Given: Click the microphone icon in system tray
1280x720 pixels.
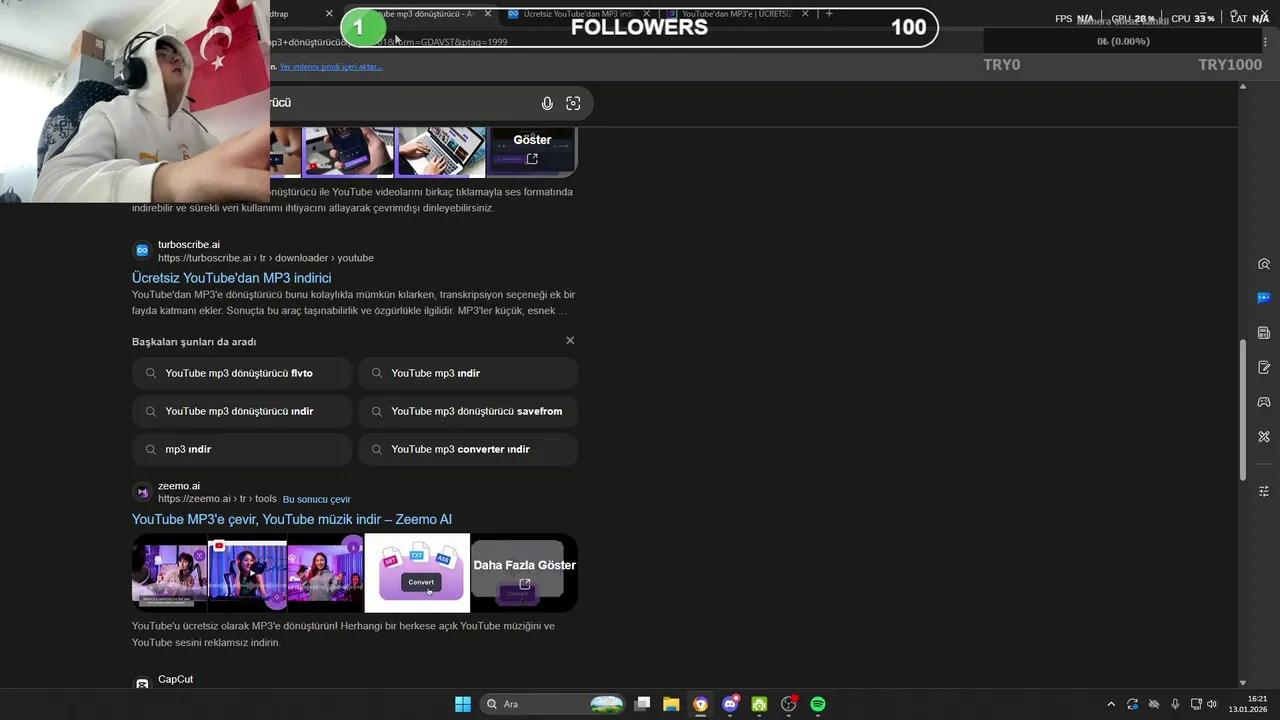Looking at the screenshot, I should 1175,704.
